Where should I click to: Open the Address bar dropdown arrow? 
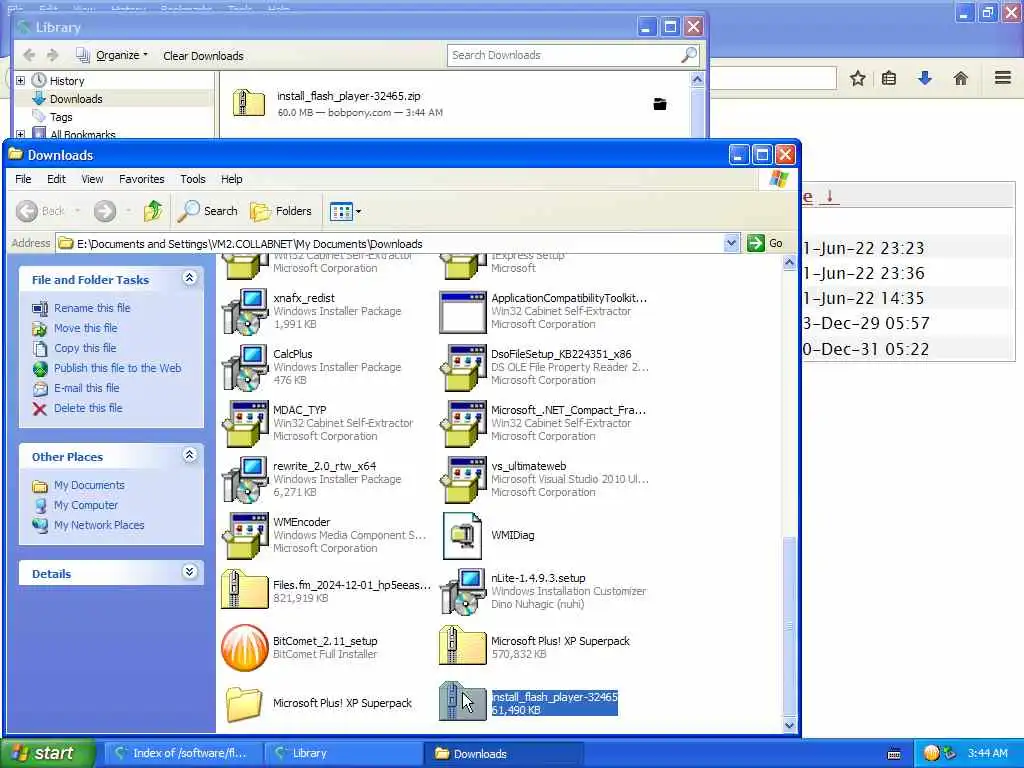(x=731, y=243)
